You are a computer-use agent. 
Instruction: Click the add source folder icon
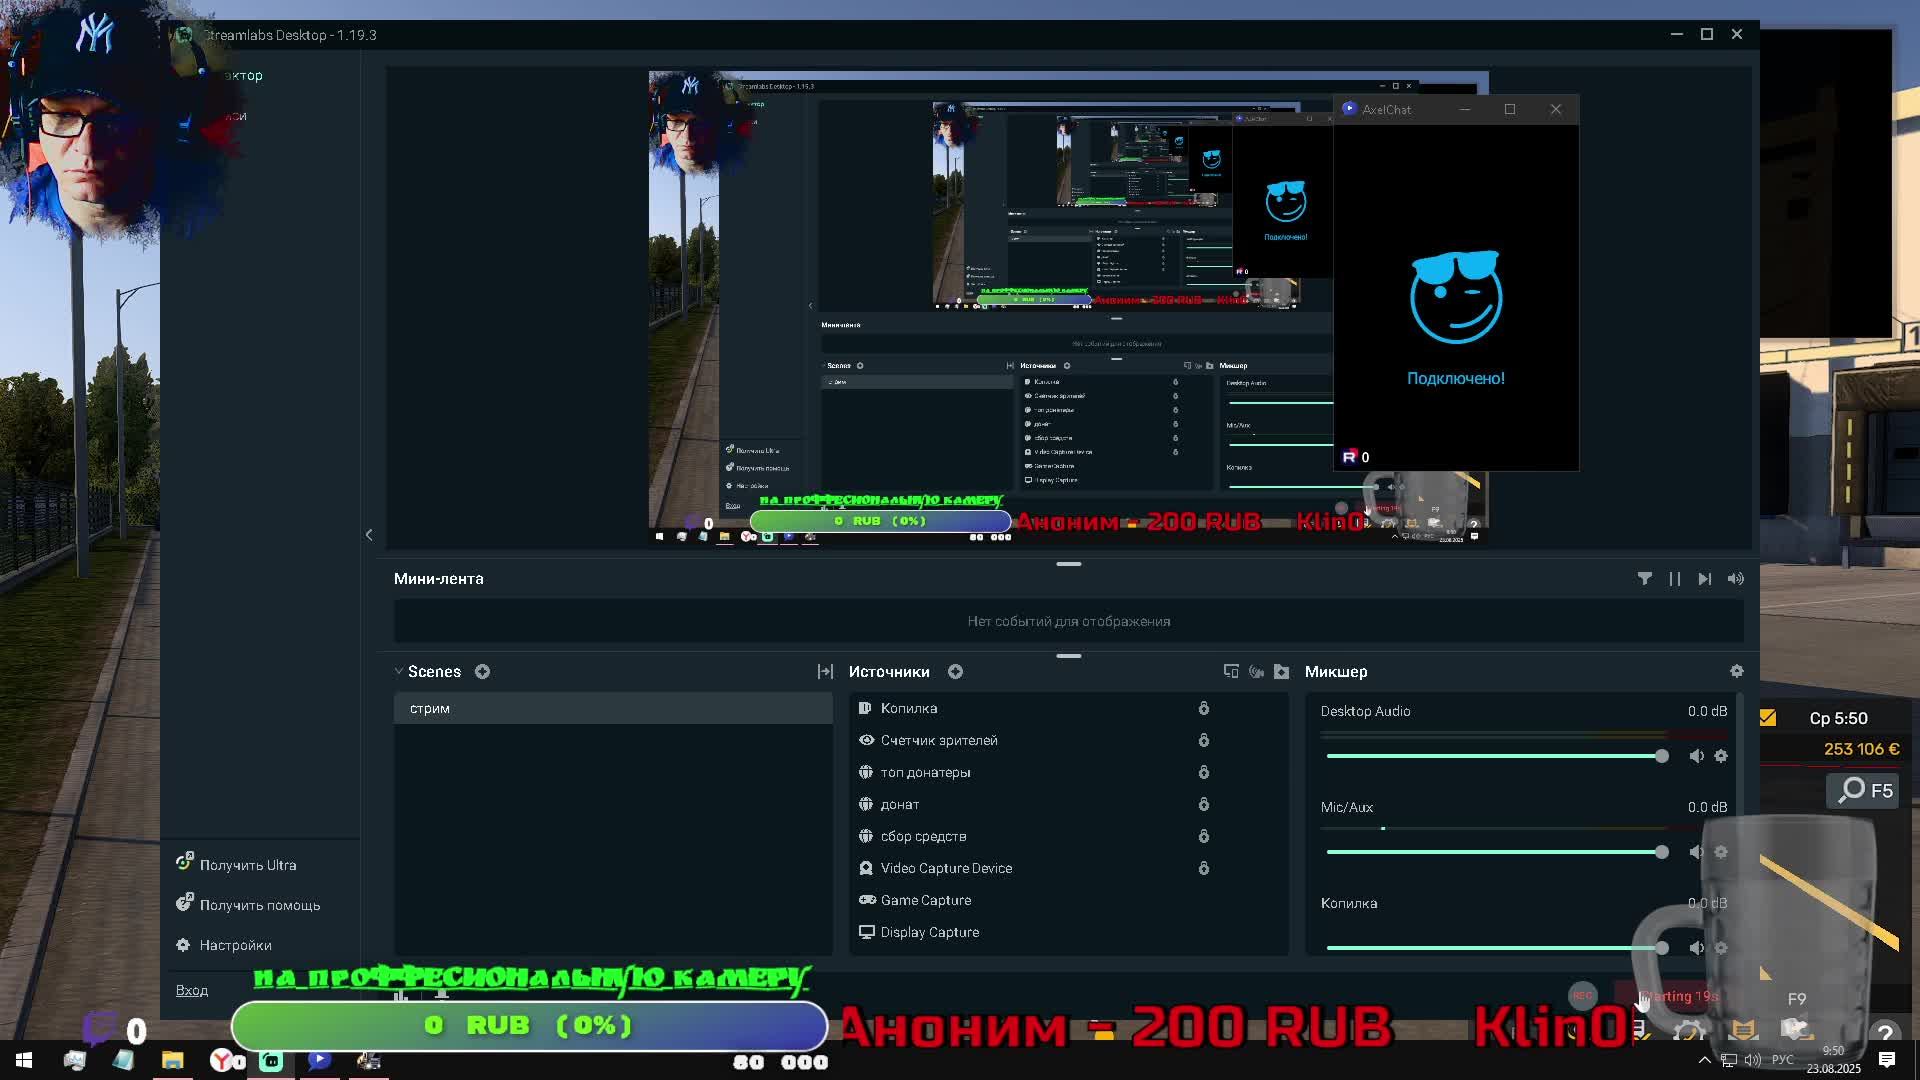pos(1281,672)
